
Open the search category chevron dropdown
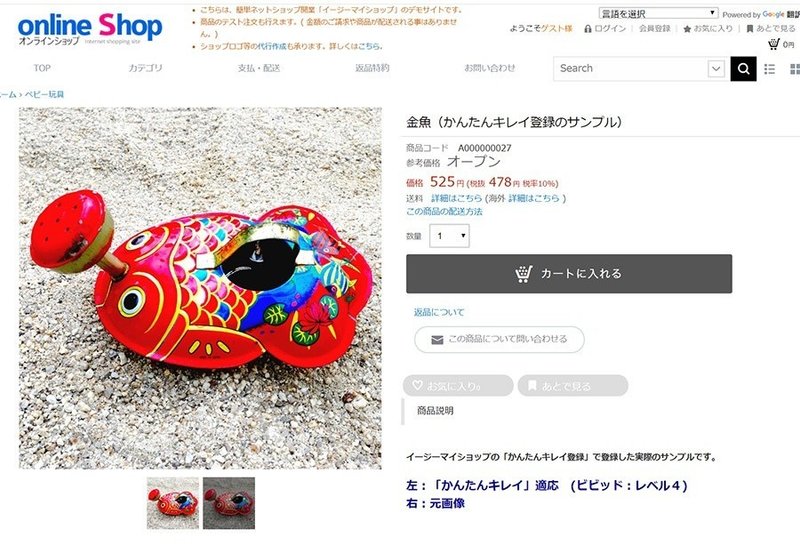coord(716,68)
